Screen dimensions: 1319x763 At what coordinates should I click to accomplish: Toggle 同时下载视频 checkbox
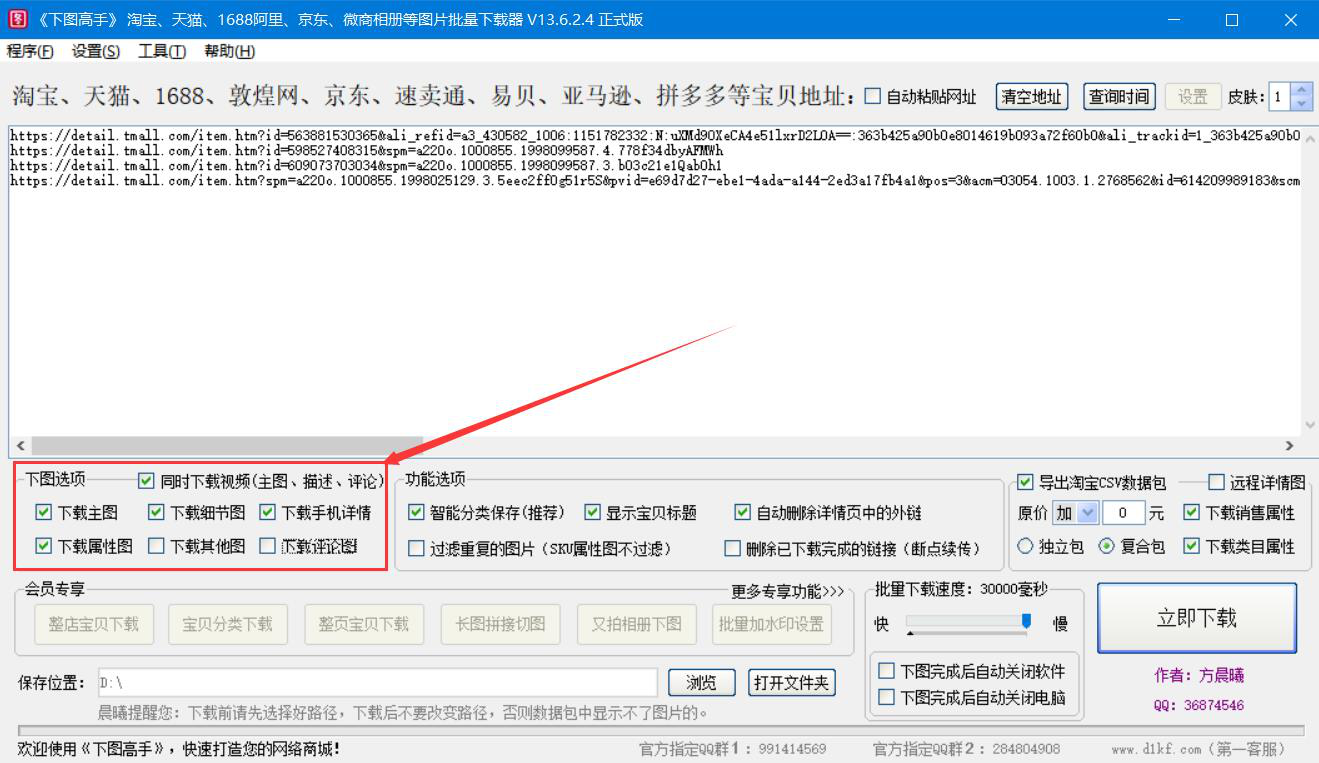[x=147, y=481]
